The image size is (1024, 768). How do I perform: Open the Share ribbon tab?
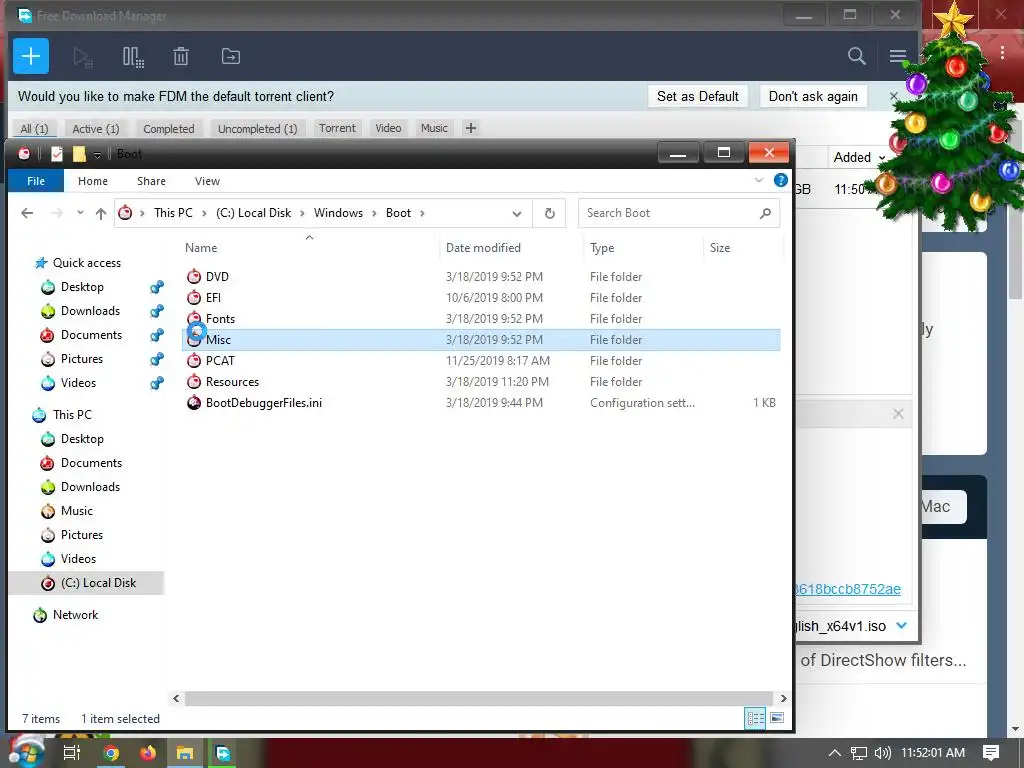[151, 181]
